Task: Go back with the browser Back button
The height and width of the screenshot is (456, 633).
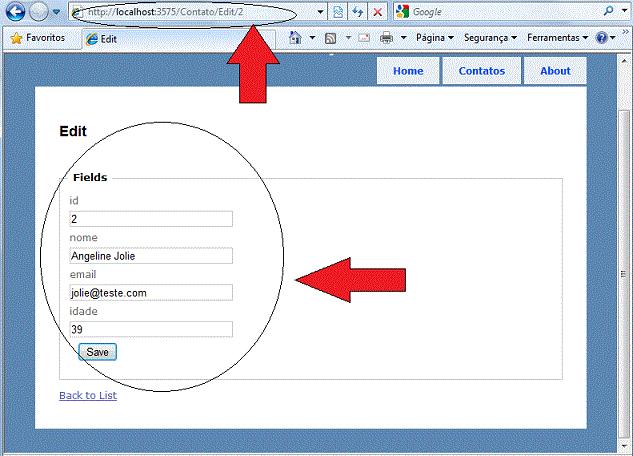Action: click(15, 11)
